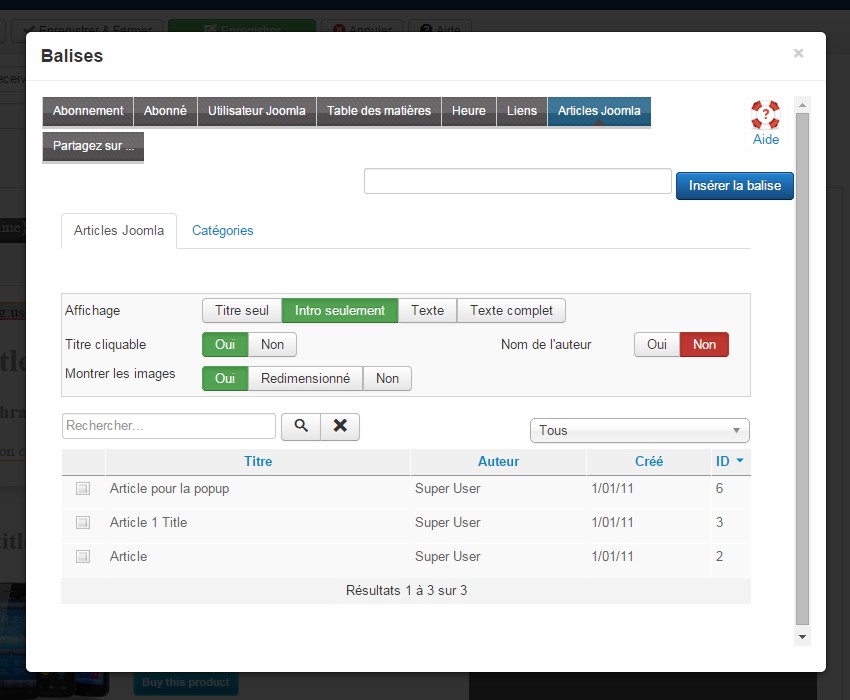Set Affichage to Titre seul
The image size is (850, 700).
[242, 311]
